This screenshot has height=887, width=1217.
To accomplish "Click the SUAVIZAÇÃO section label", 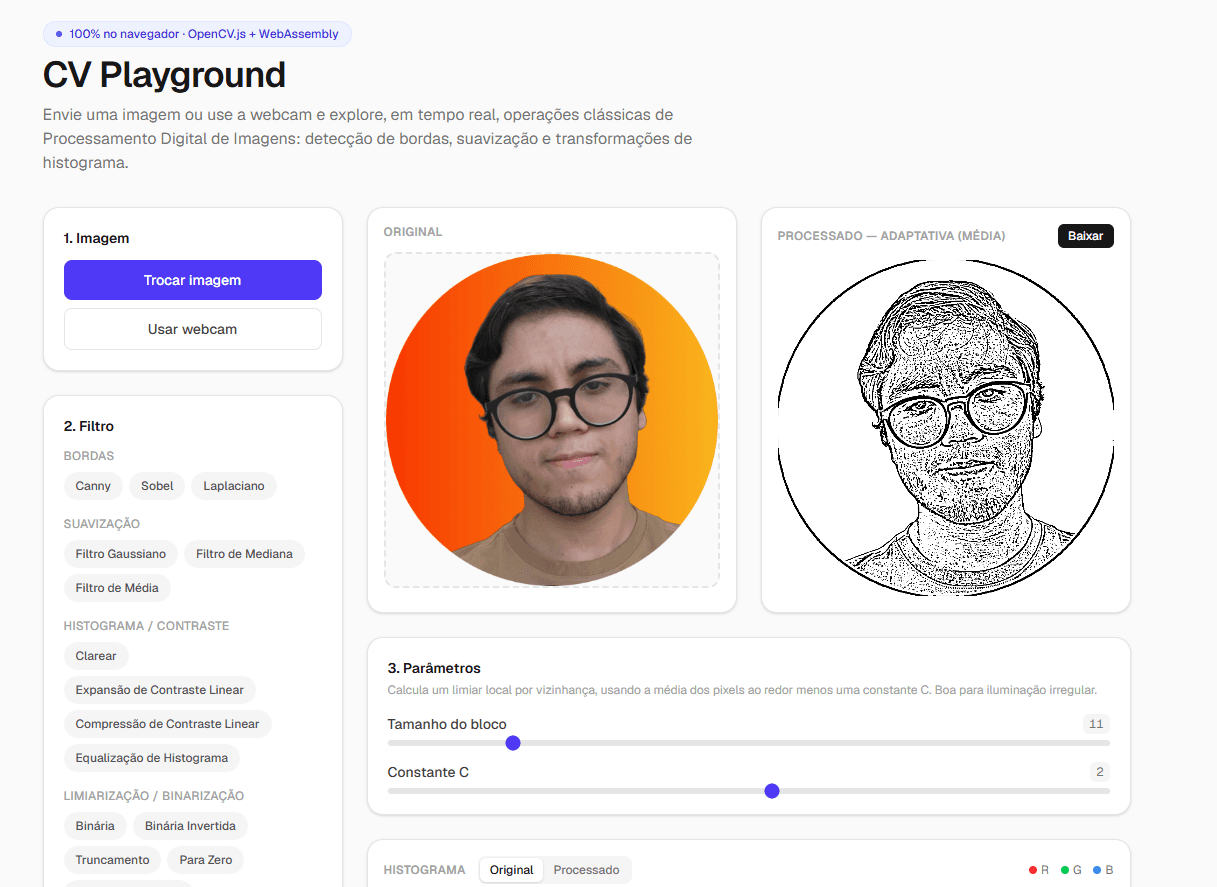I will coord(102,524).
